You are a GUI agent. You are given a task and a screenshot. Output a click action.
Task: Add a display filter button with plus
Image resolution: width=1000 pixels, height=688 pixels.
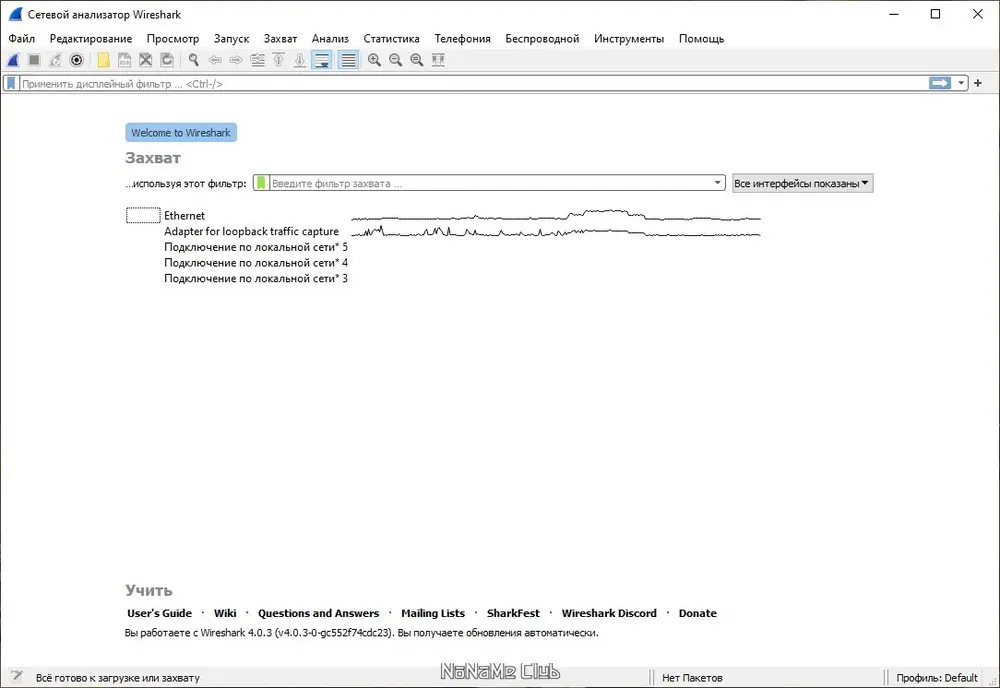click(978, 84)
